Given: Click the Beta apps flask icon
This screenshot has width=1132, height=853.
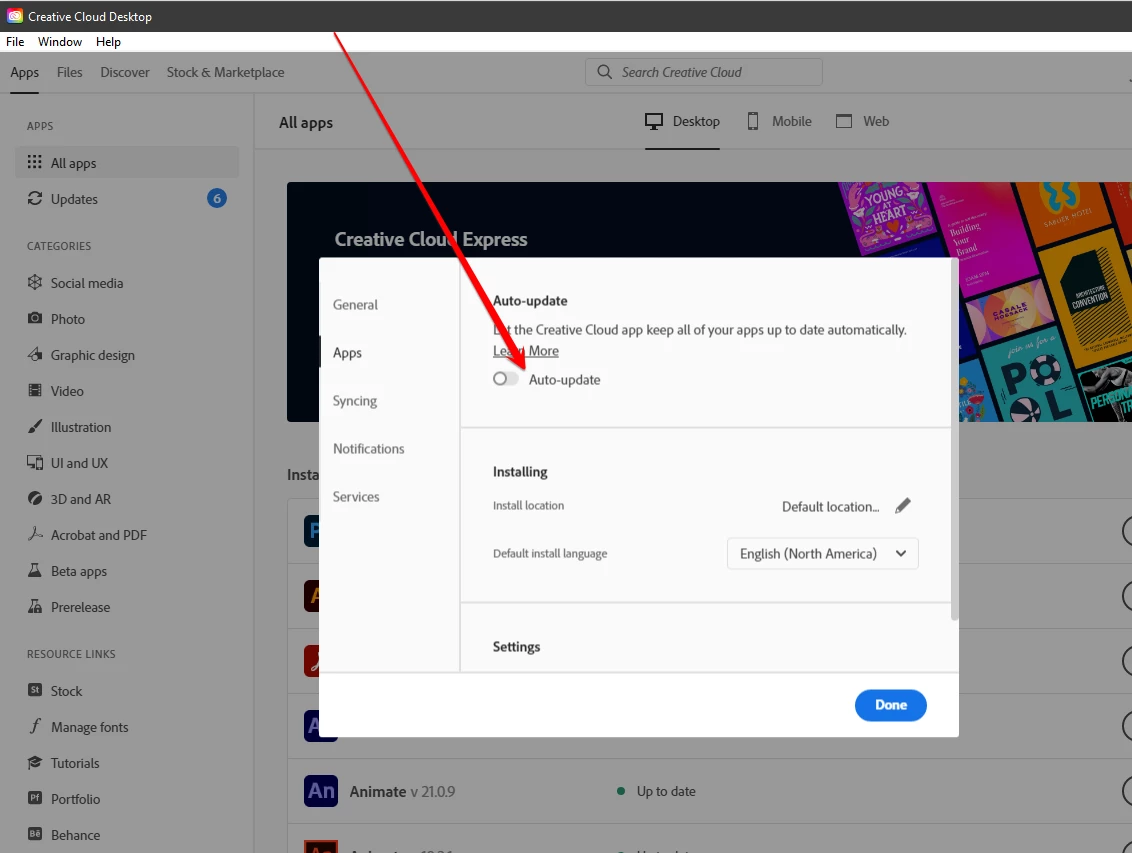Looking at the screenshot, I should pyautogui.click(x=34, y=570).
